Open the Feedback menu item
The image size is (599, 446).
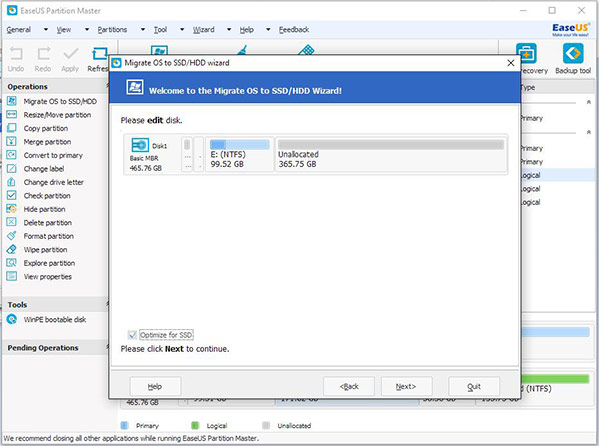(x=294, y=29)
